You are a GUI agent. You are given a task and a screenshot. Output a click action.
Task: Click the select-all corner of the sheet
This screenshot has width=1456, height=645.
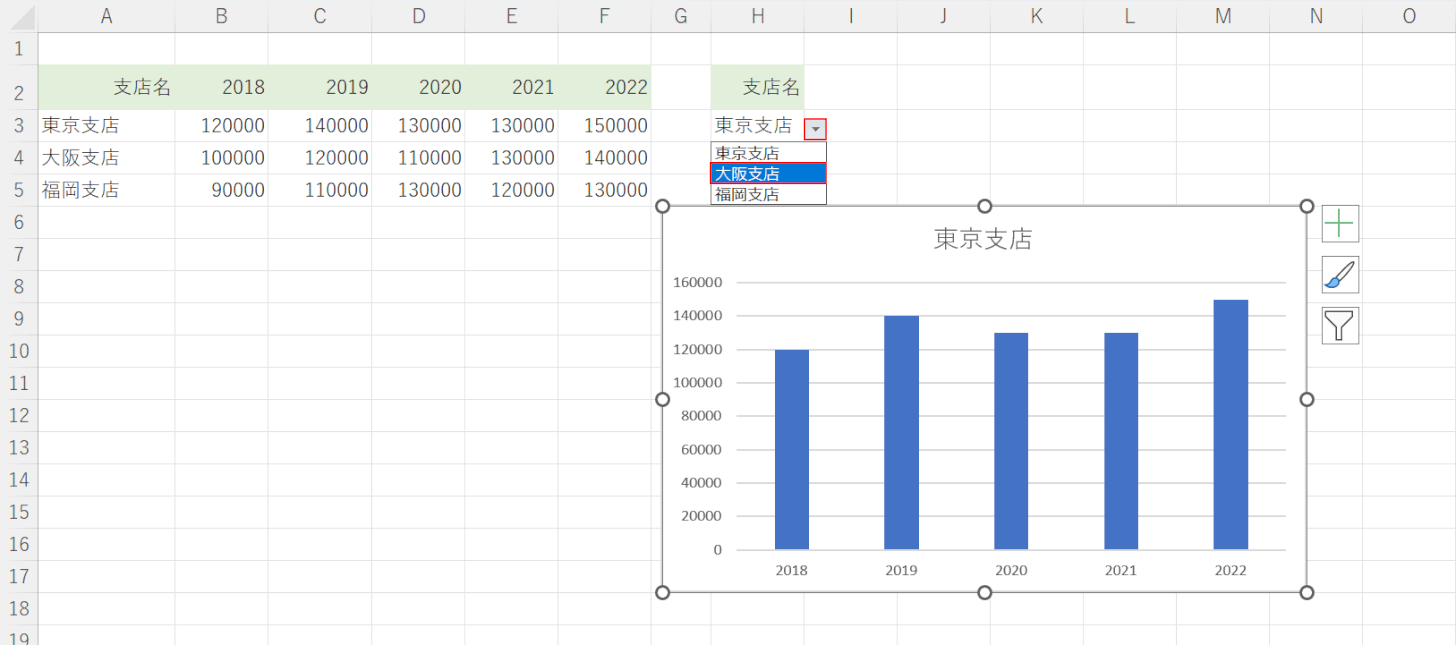19,15
